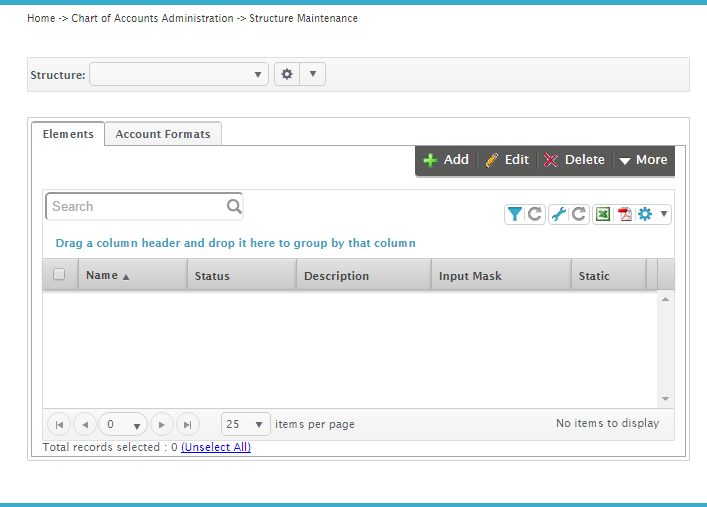Click the blue funnel filter icon
This screenshot has width=707, height=507.
point(514,214)
